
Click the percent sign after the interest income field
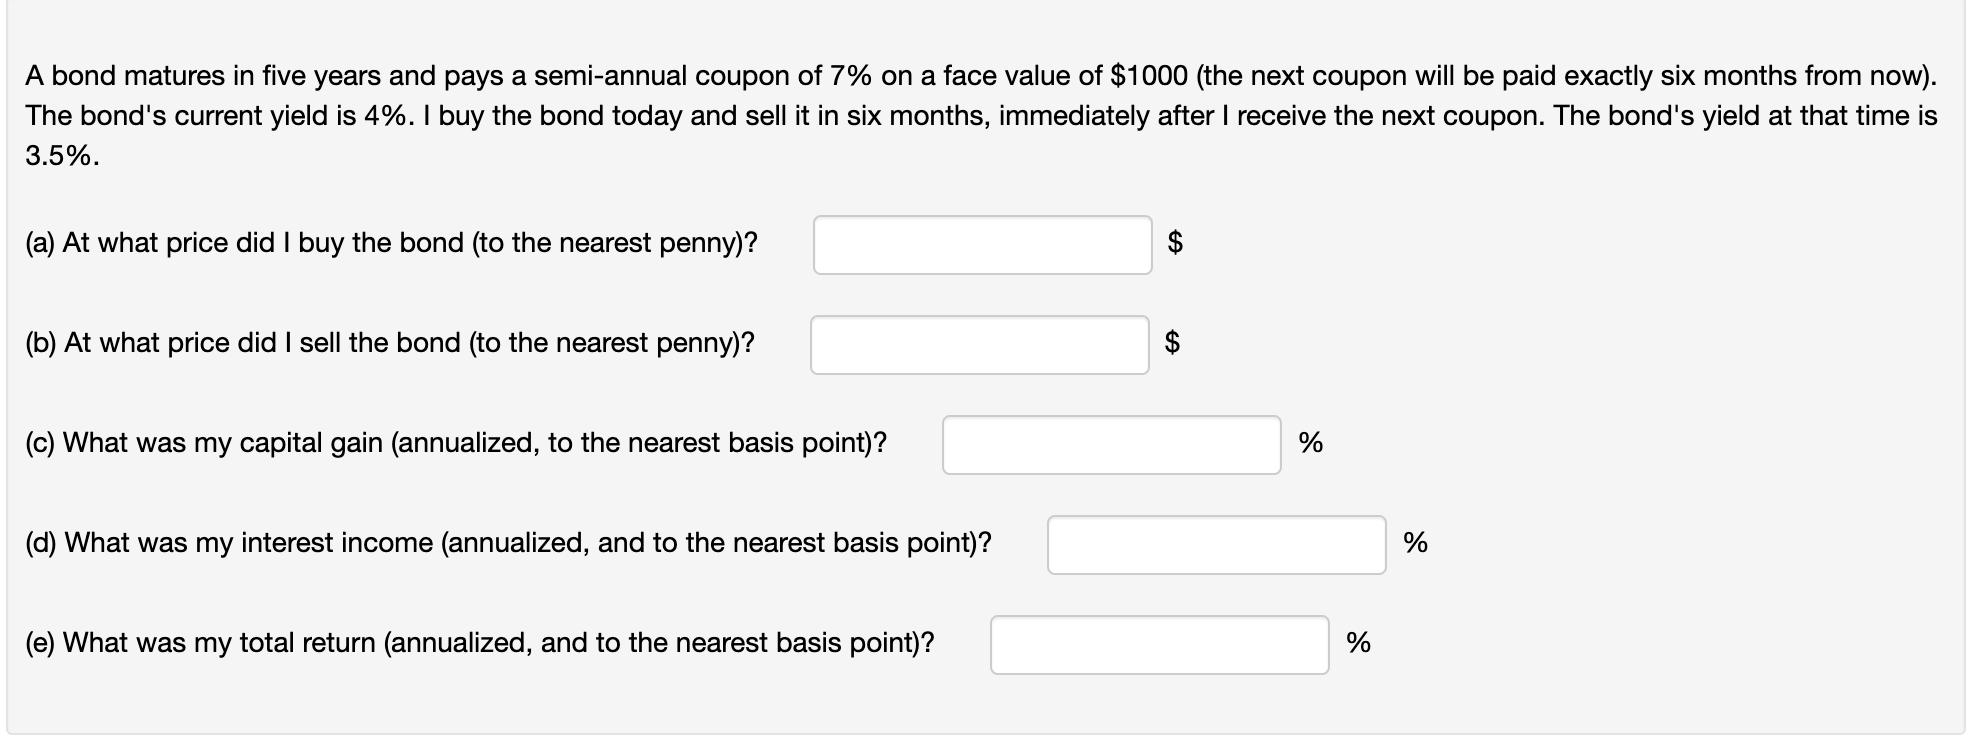pyautogui.click(x=1415, y=543)
